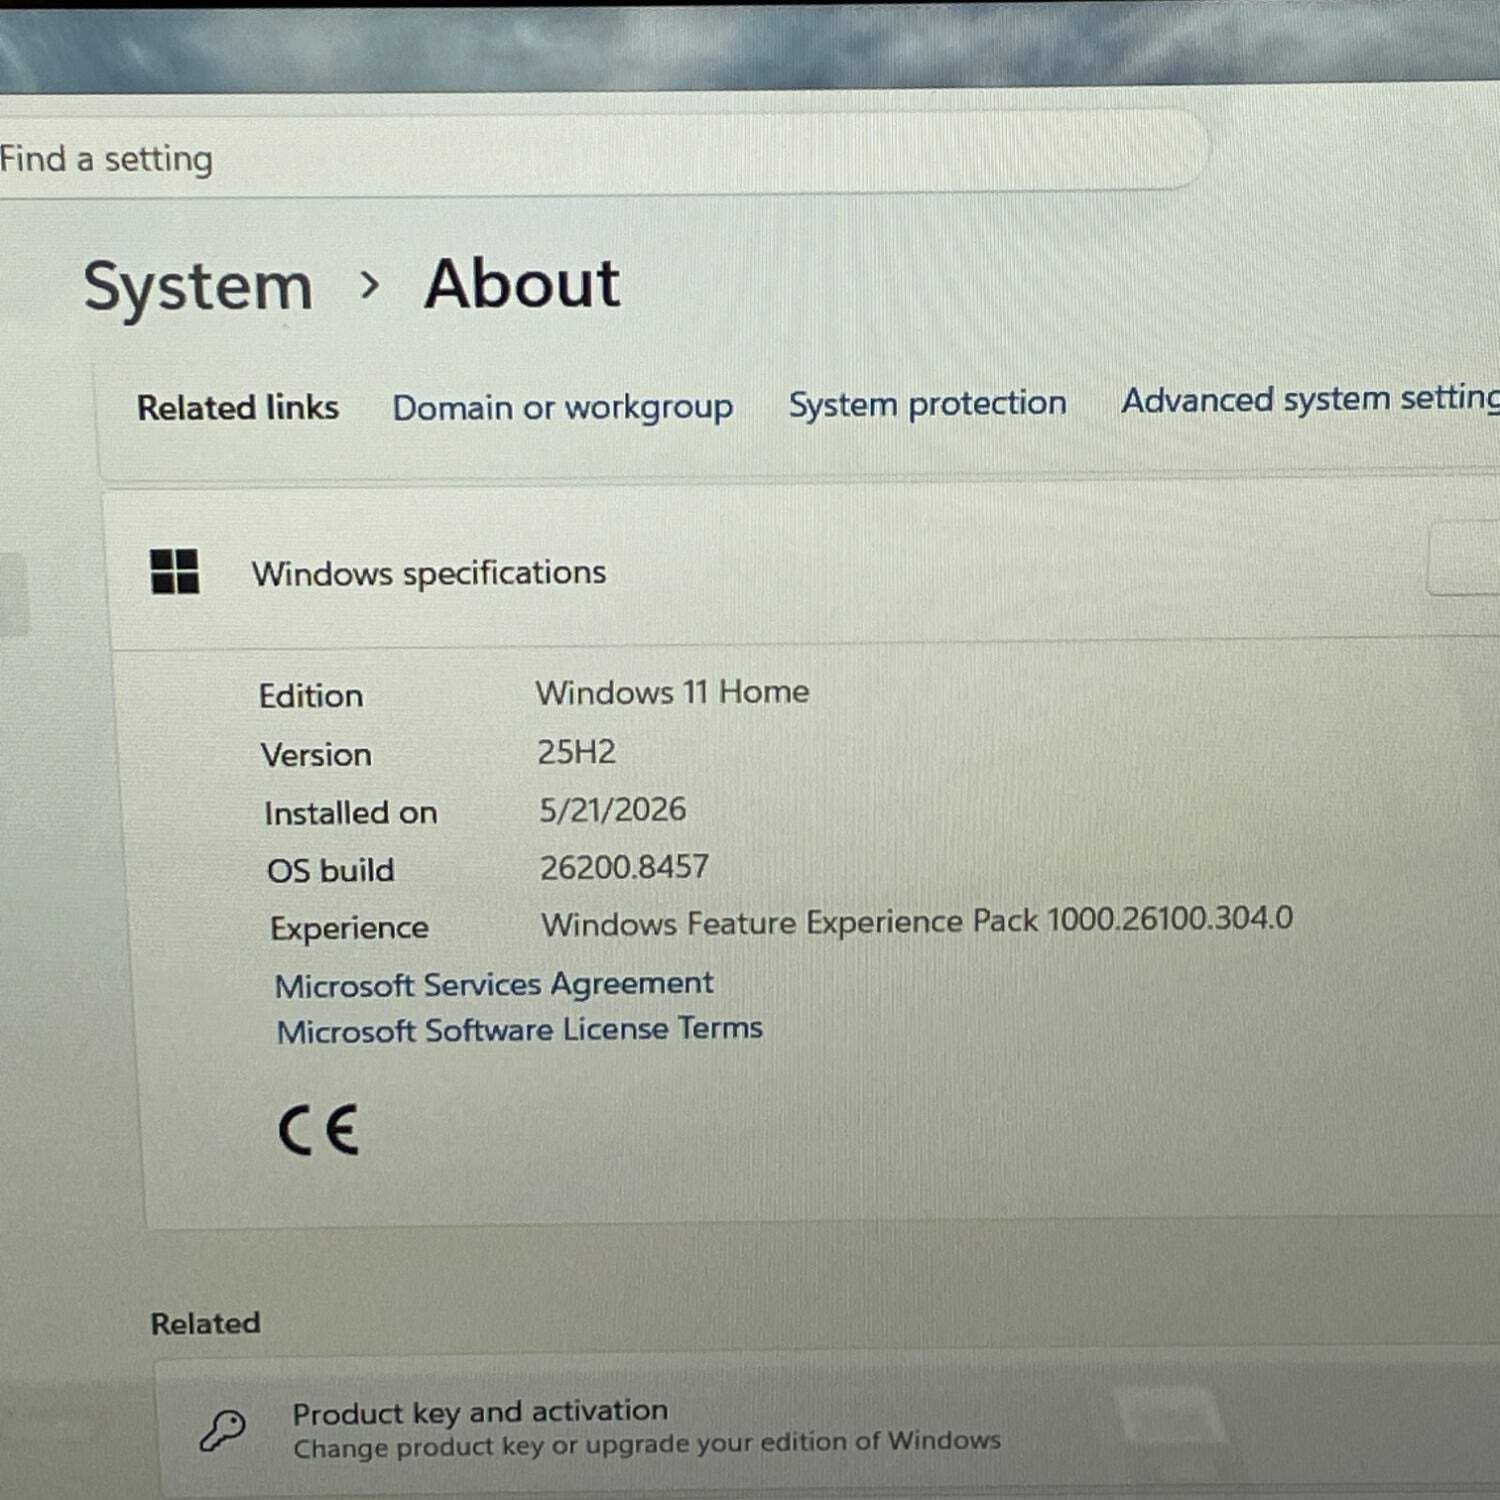The width and height of the screenshot is (1500, 1500).
Task: Select the Windows Feature Experience Pack text
Action: (917, 921)
